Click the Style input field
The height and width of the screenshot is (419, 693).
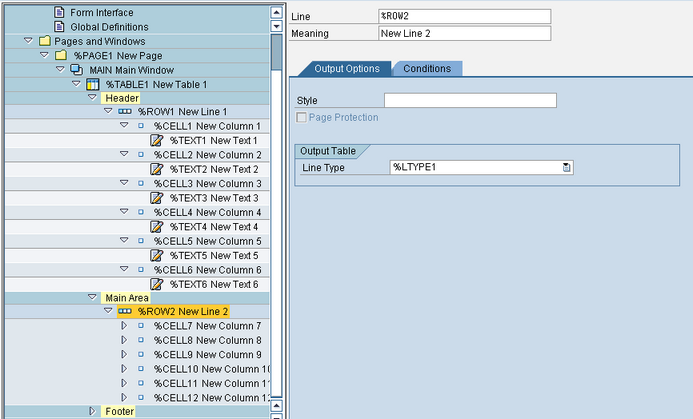coord(470,100)
